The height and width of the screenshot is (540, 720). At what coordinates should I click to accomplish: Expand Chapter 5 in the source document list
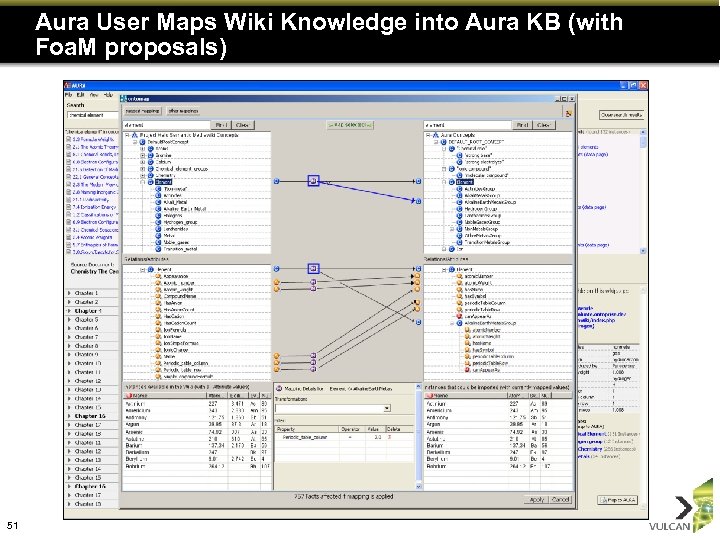(x=69, y=320)
